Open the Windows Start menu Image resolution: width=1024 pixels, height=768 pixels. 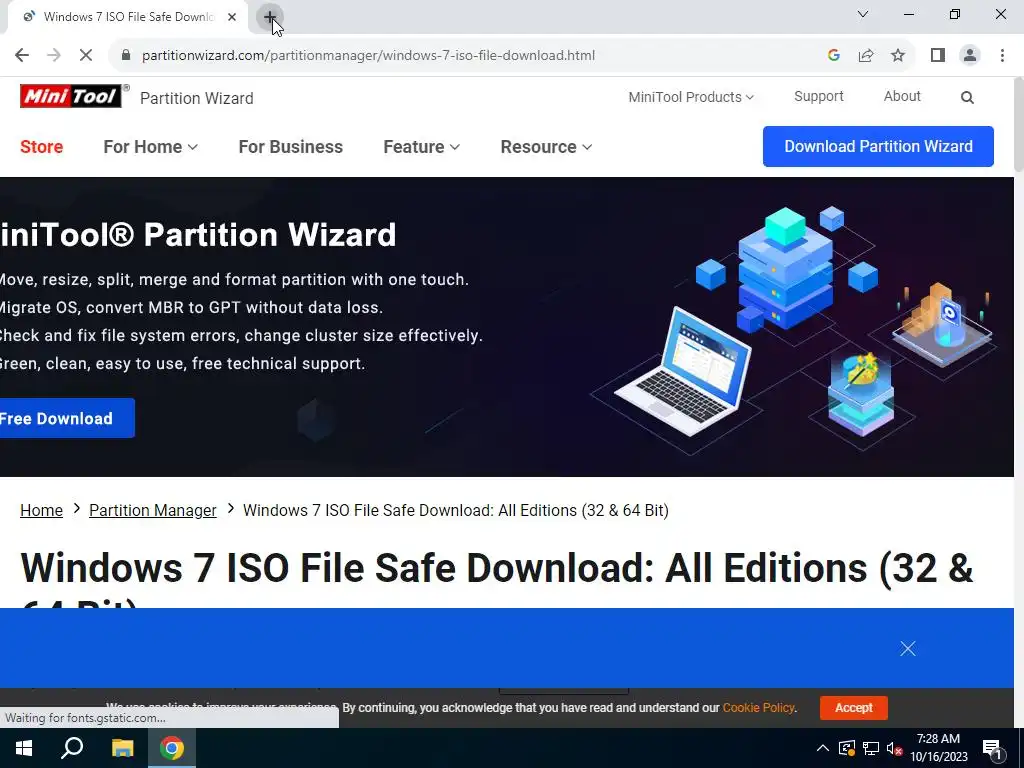coord(24,748)
